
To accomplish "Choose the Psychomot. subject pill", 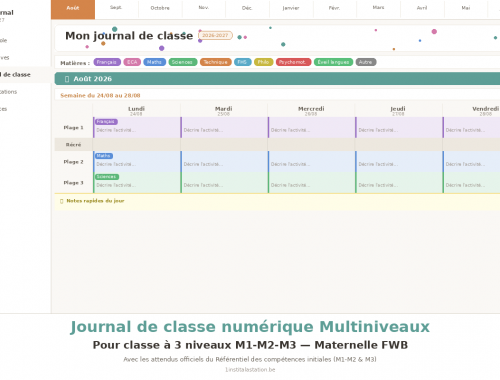I will 293,62.
